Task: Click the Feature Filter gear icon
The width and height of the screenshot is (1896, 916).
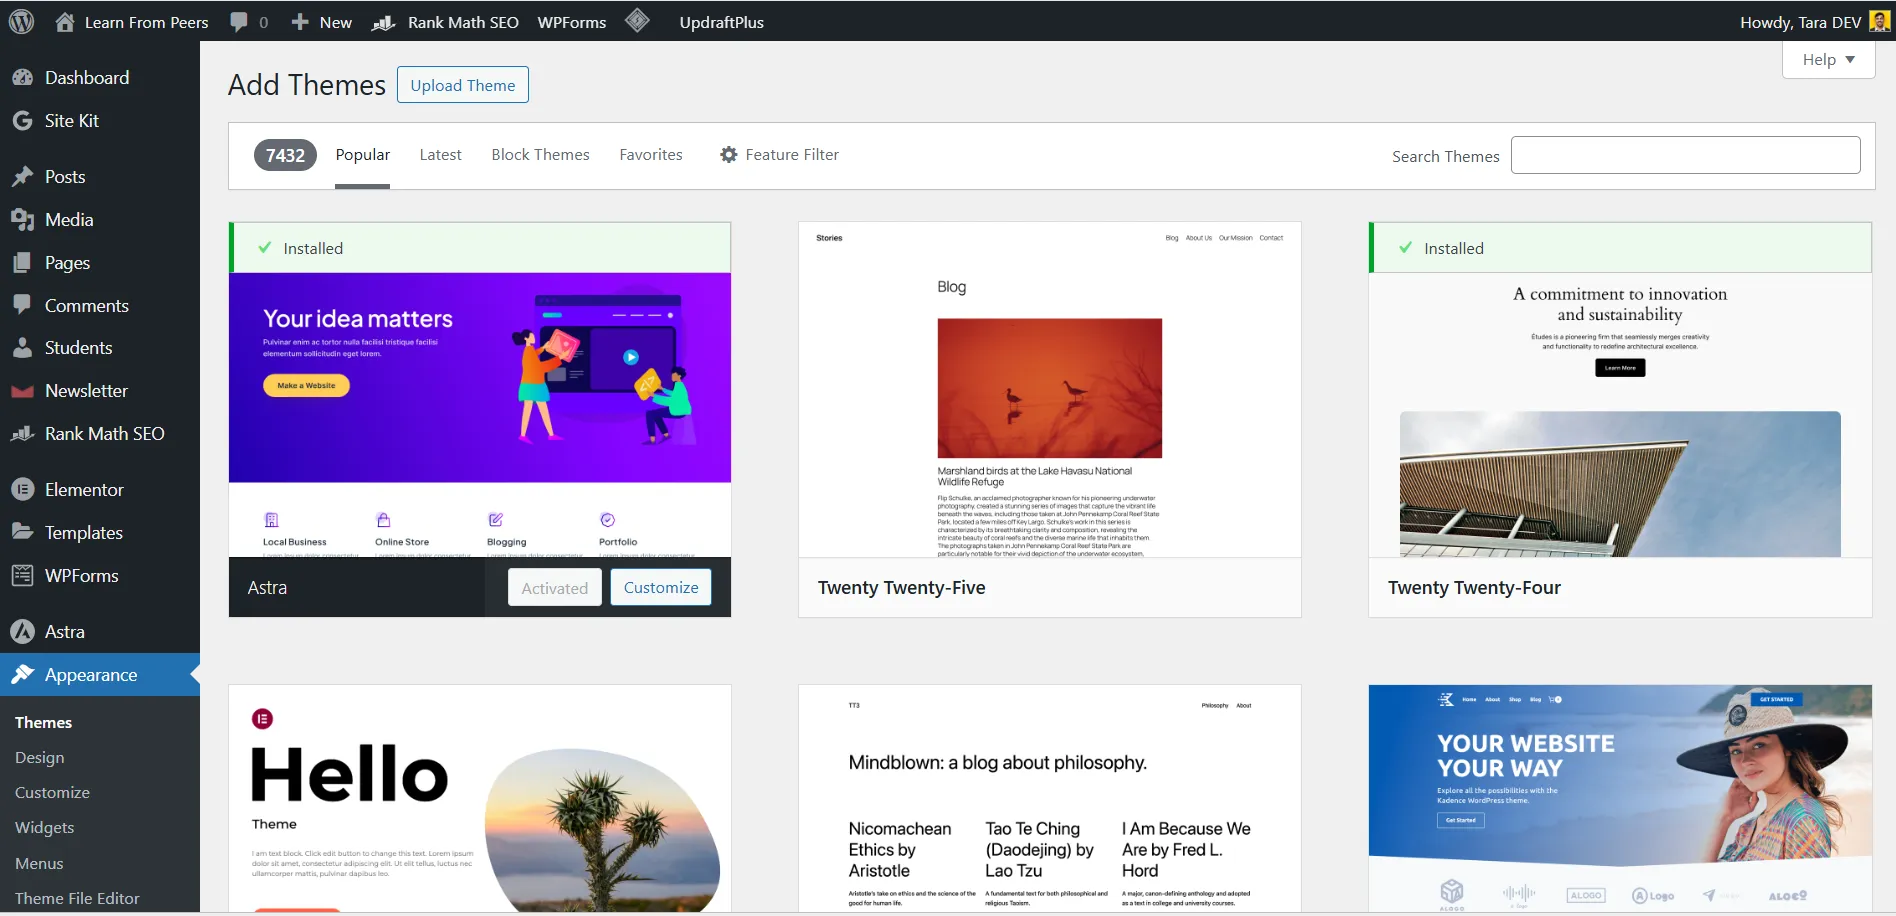Action: pos(729,155)
